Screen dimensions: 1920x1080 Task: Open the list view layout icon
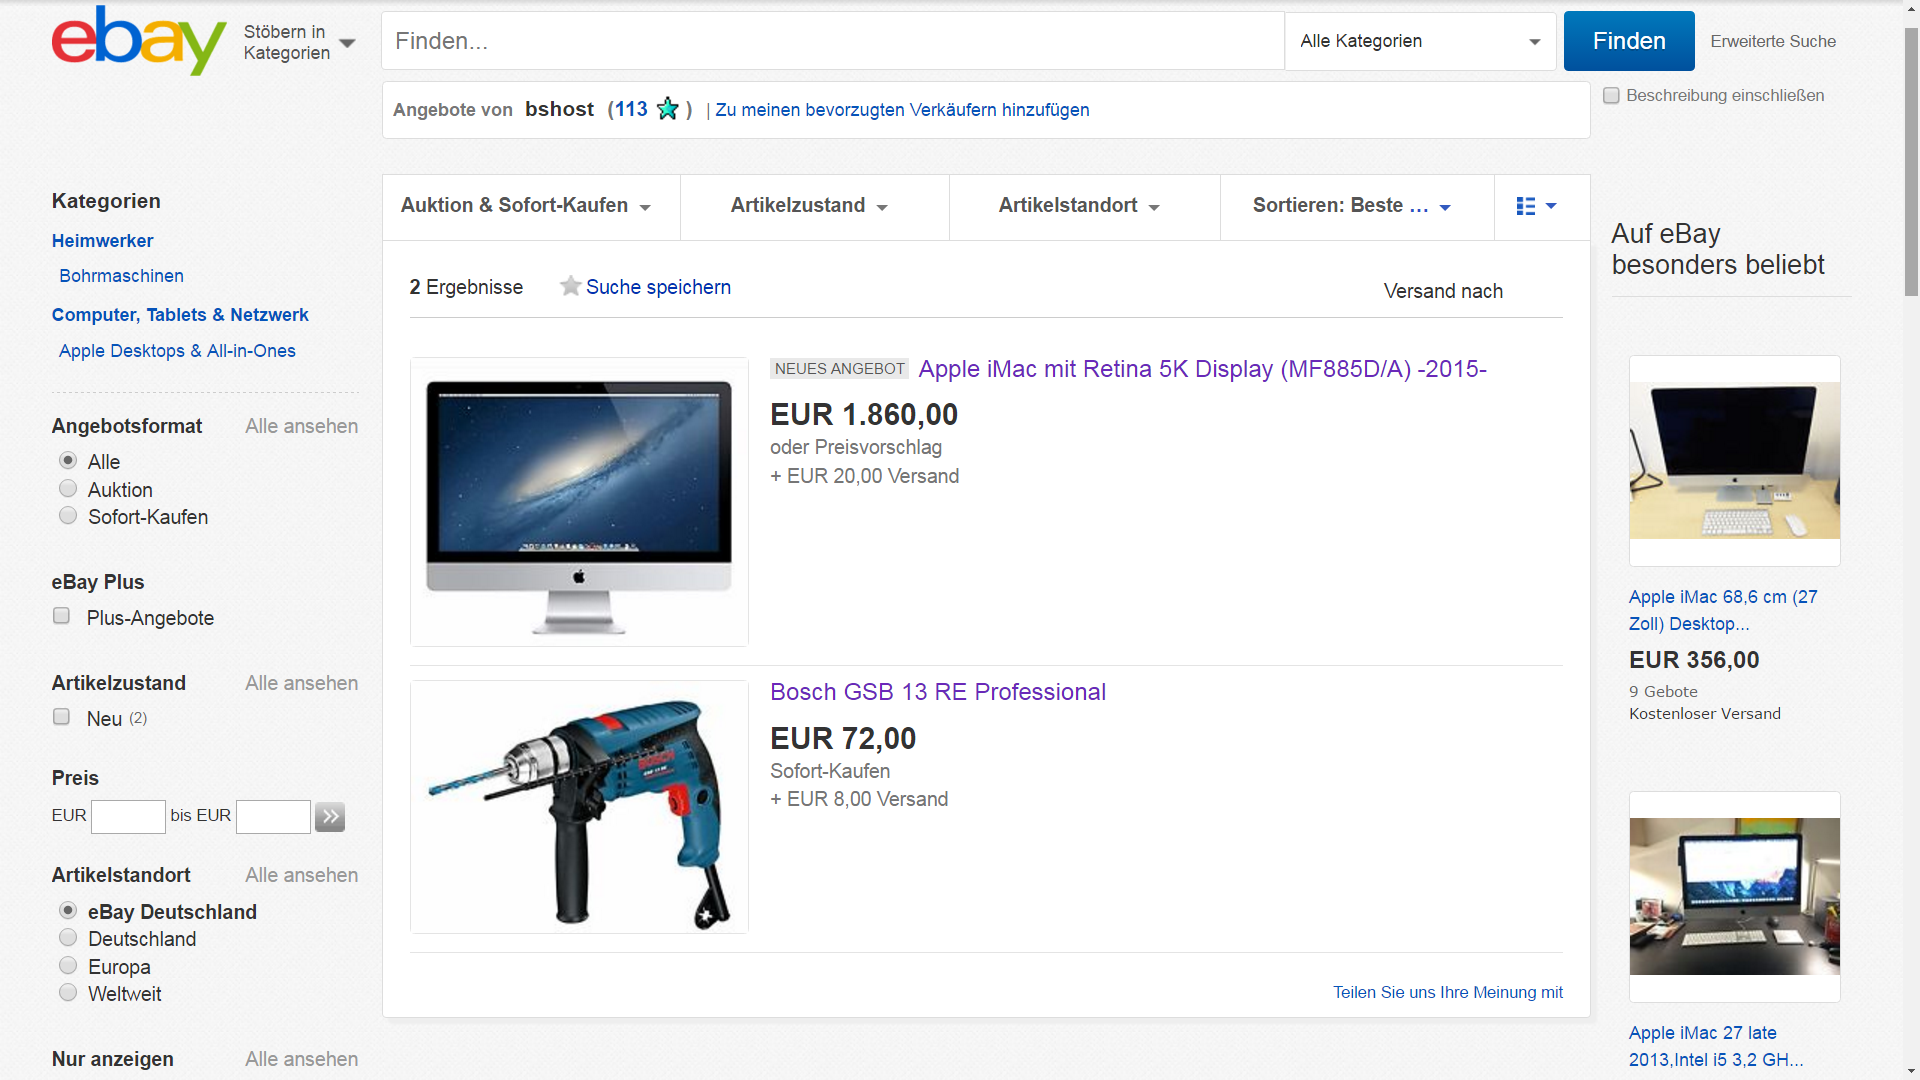(1536, 206)
